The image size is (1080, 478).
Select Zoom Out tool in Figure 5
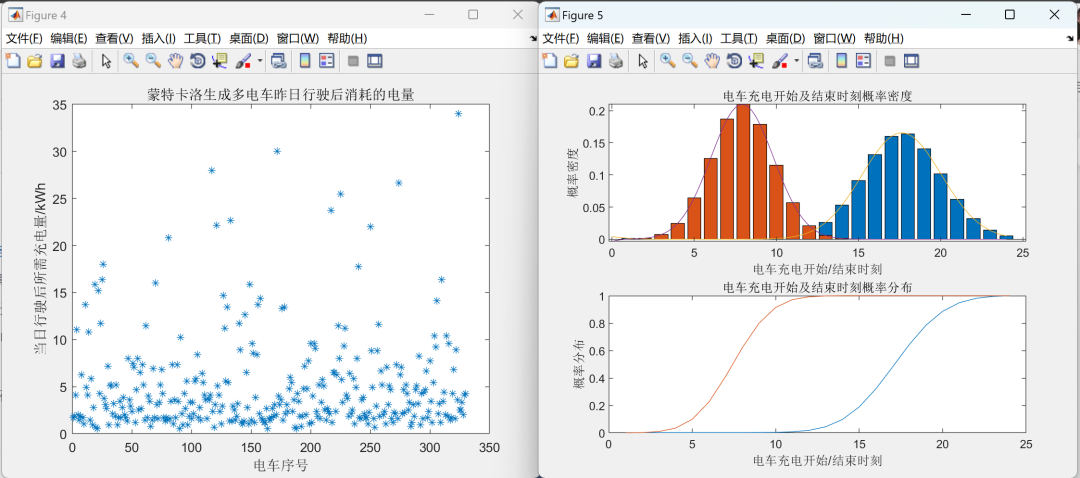(x=689, y=61)
